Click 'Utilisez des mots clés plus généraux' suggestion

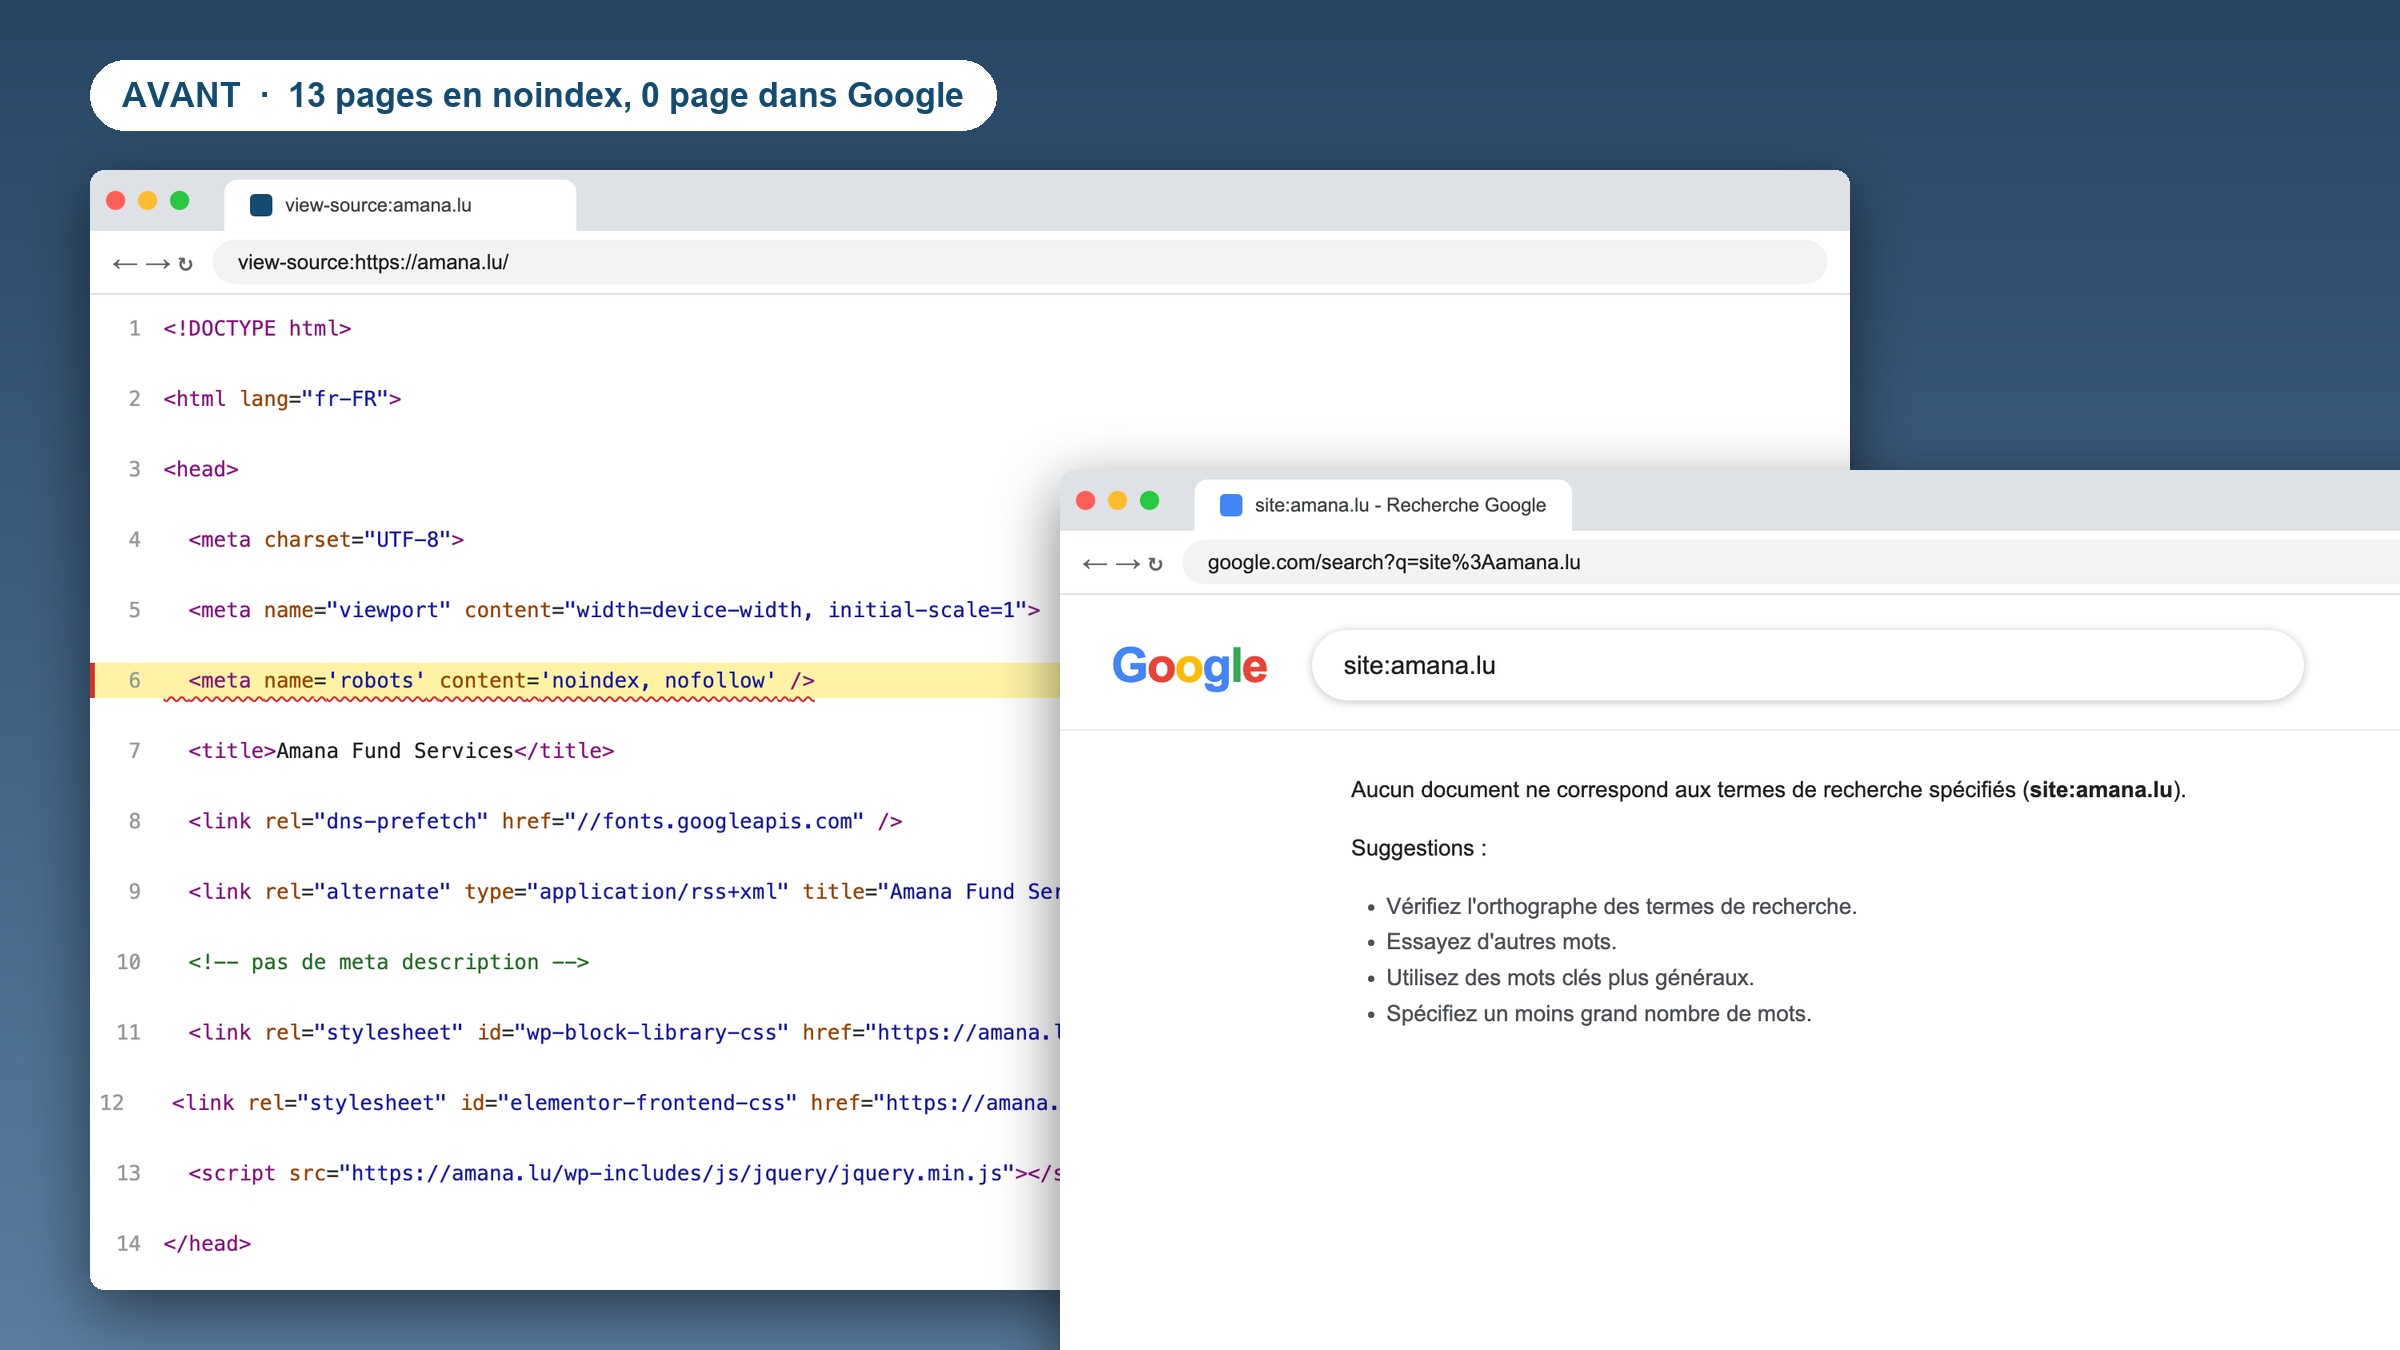pos(1570,978)
